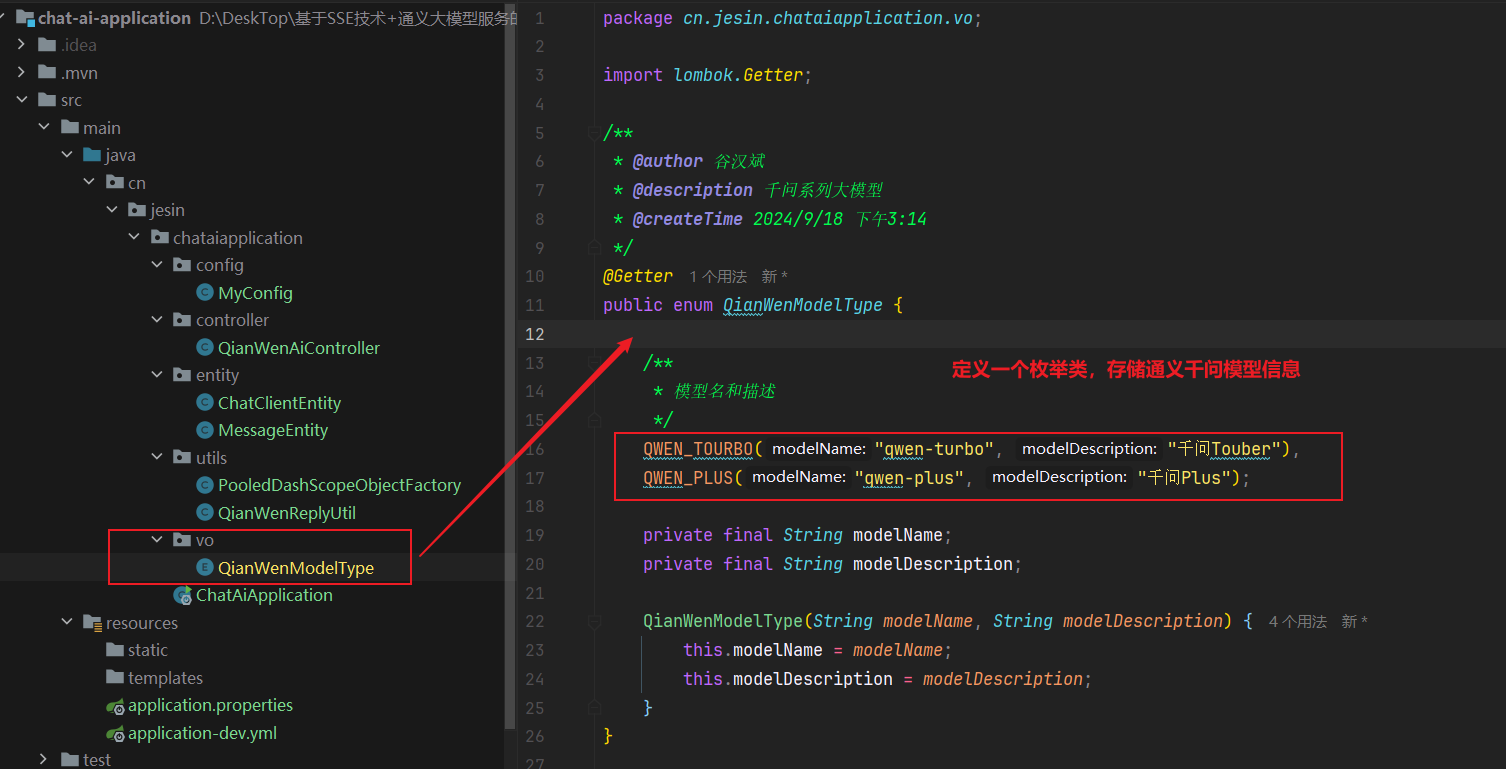Viewport: 1506px width, 769px height.
Task: Select ChatAiApplication main class
Action: pos(264,595)
